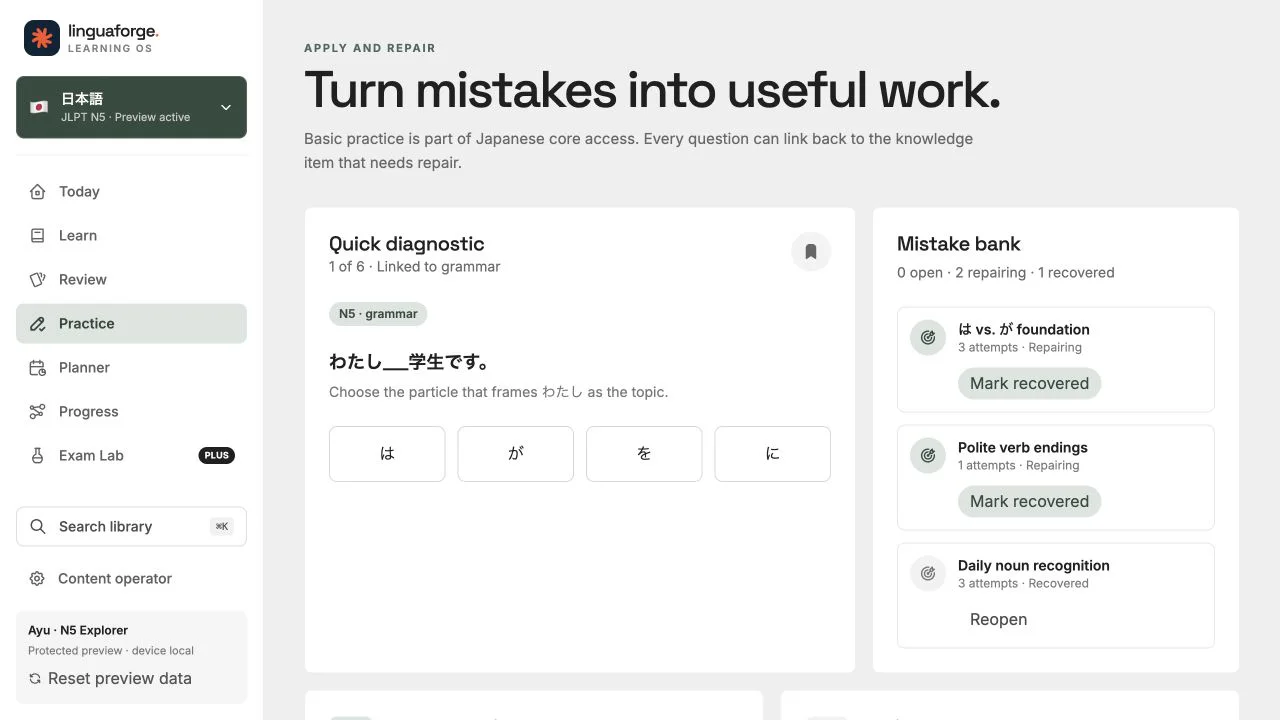Go to the Learn section
1280x720 pixels.
tap(131, 236)
